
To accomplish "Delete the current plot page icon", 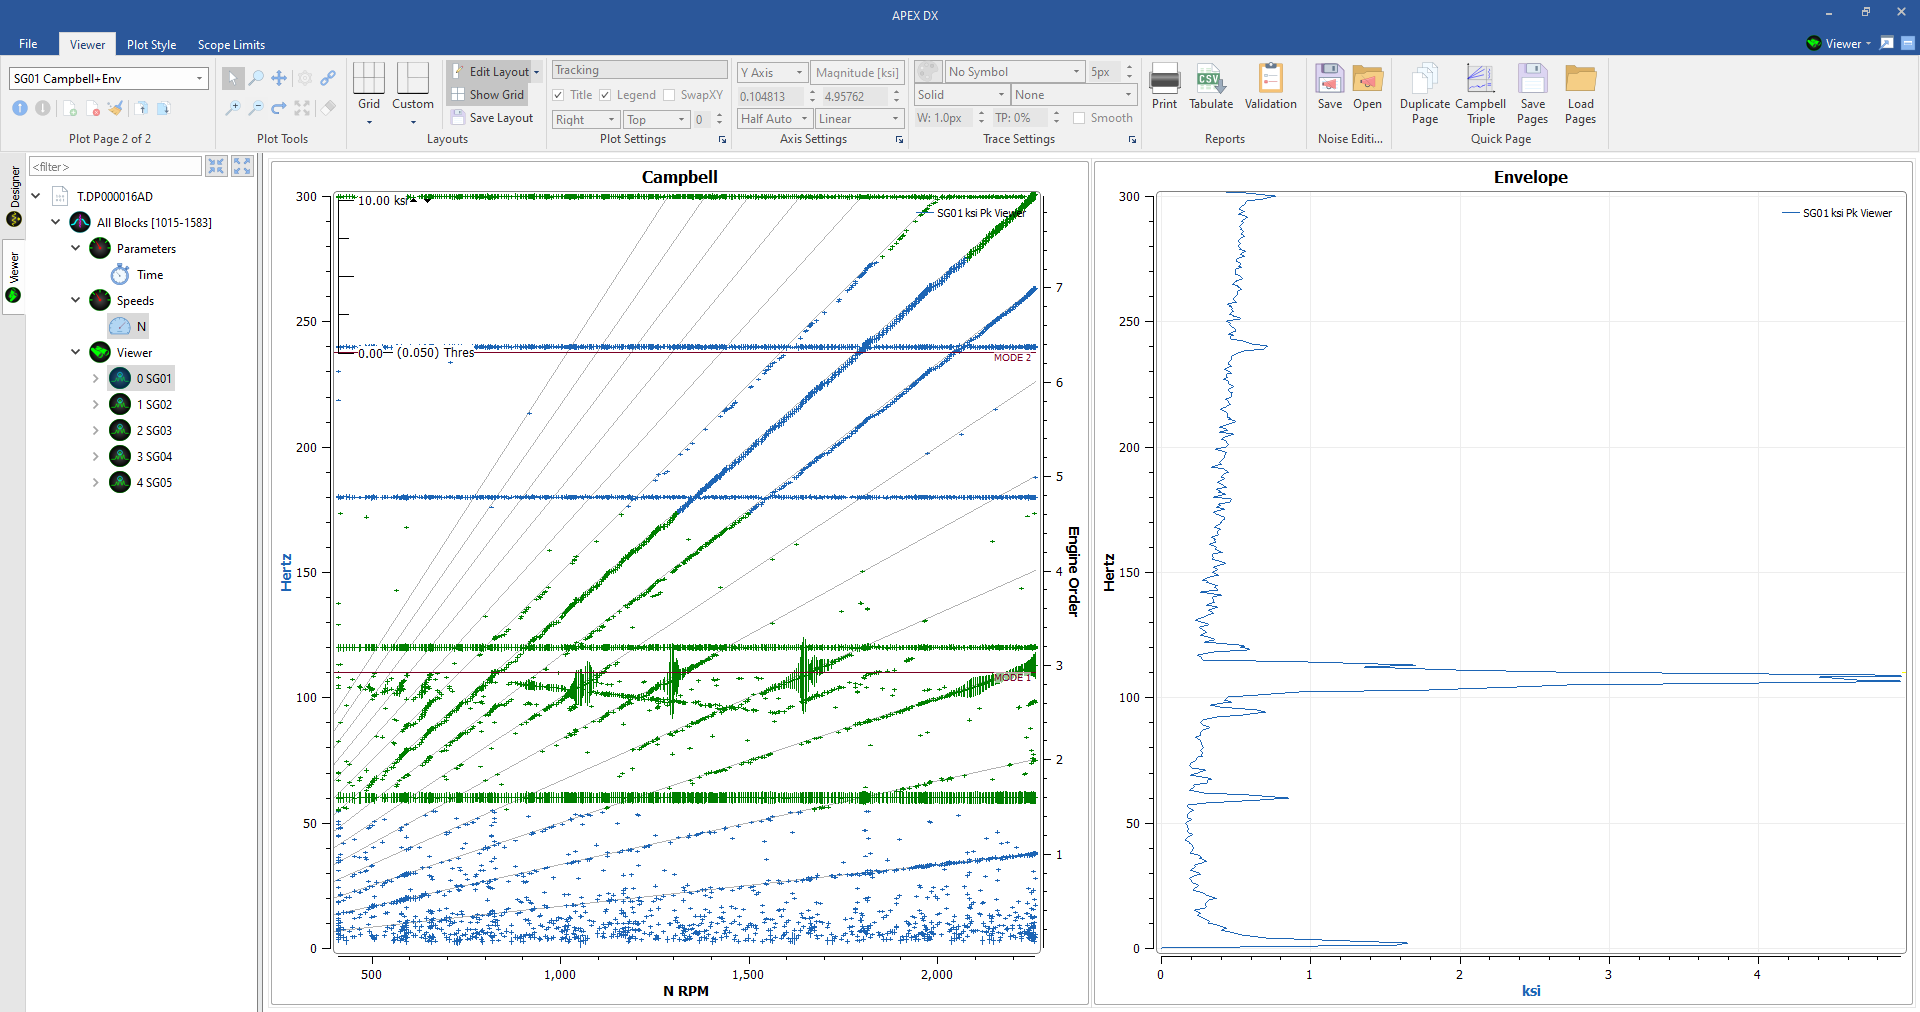I will [x=93, y=108].
